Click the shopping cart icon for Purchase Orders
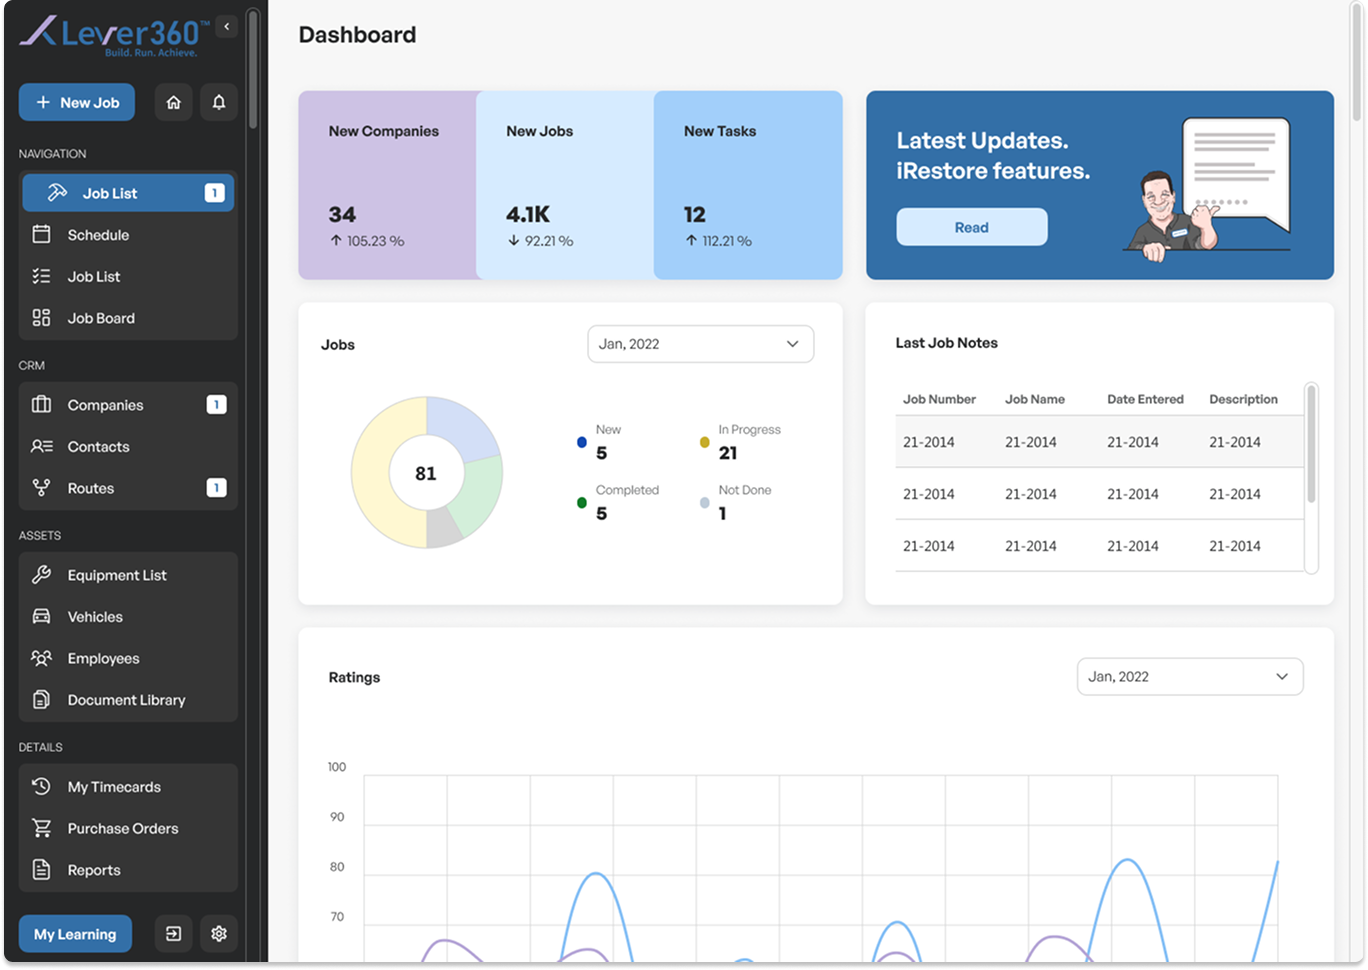Viewport: 1368px width, 970px height. pos(41,828)
